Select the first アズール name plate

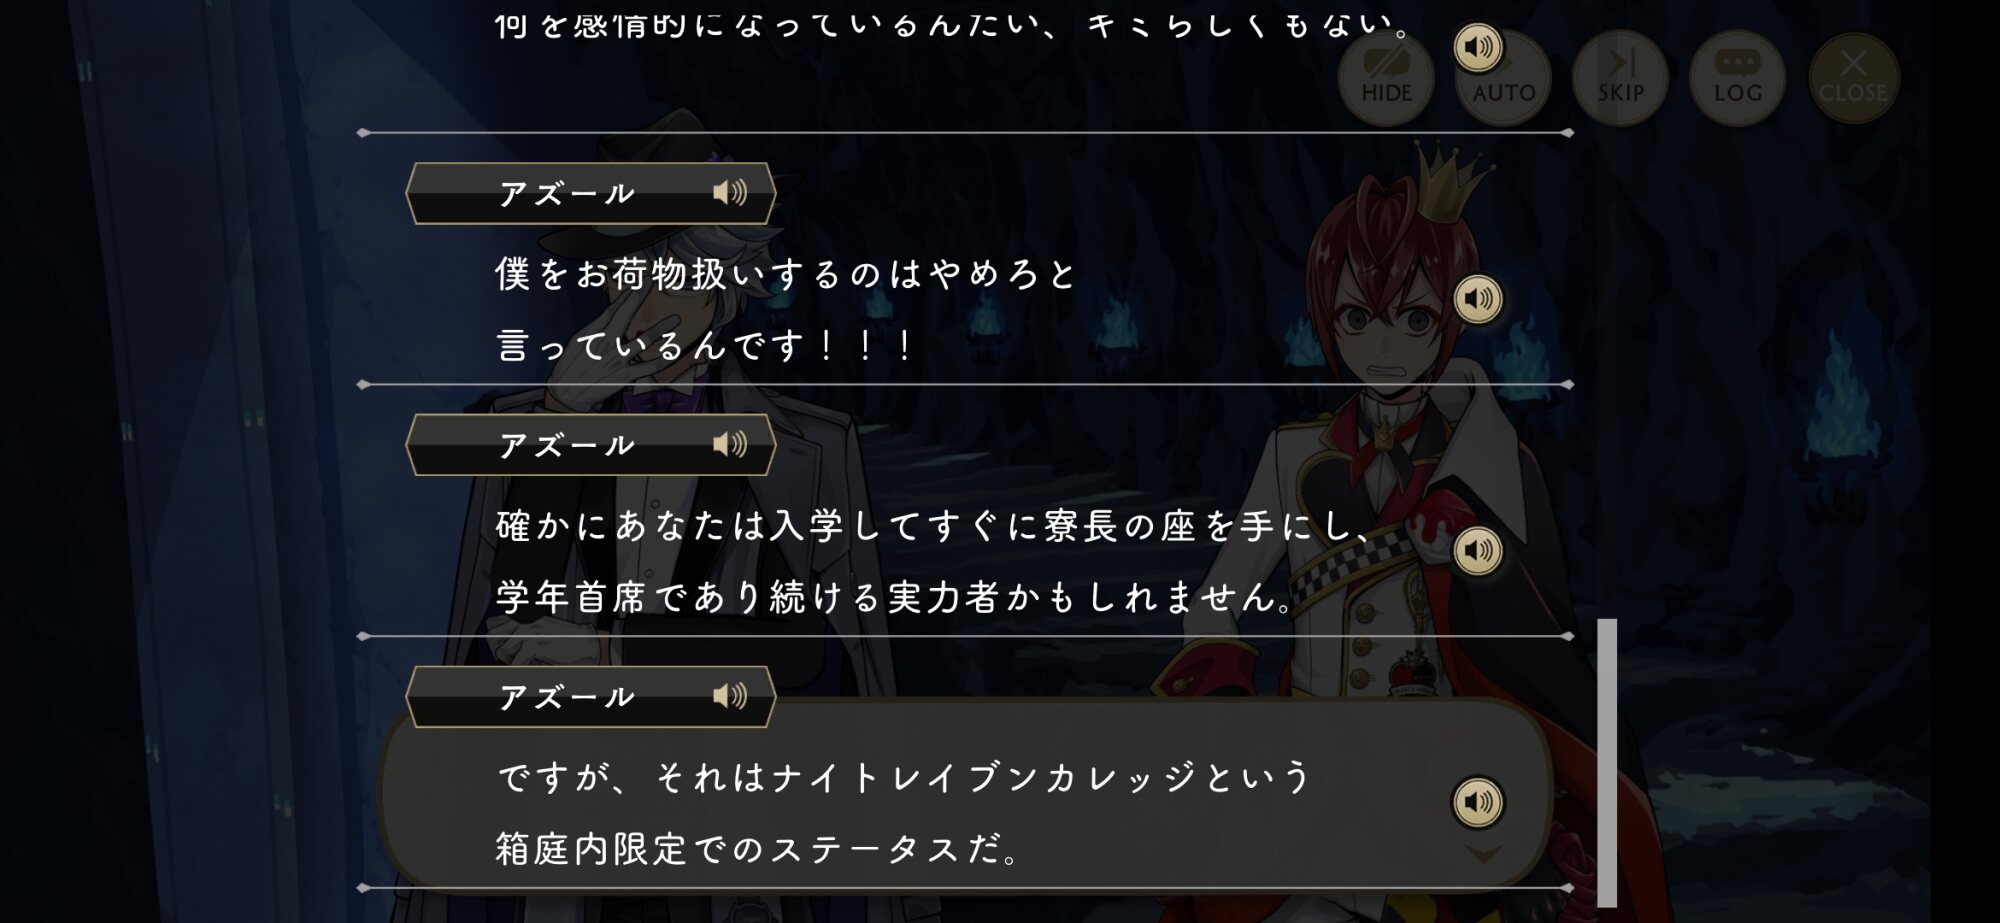click(591, 193)
